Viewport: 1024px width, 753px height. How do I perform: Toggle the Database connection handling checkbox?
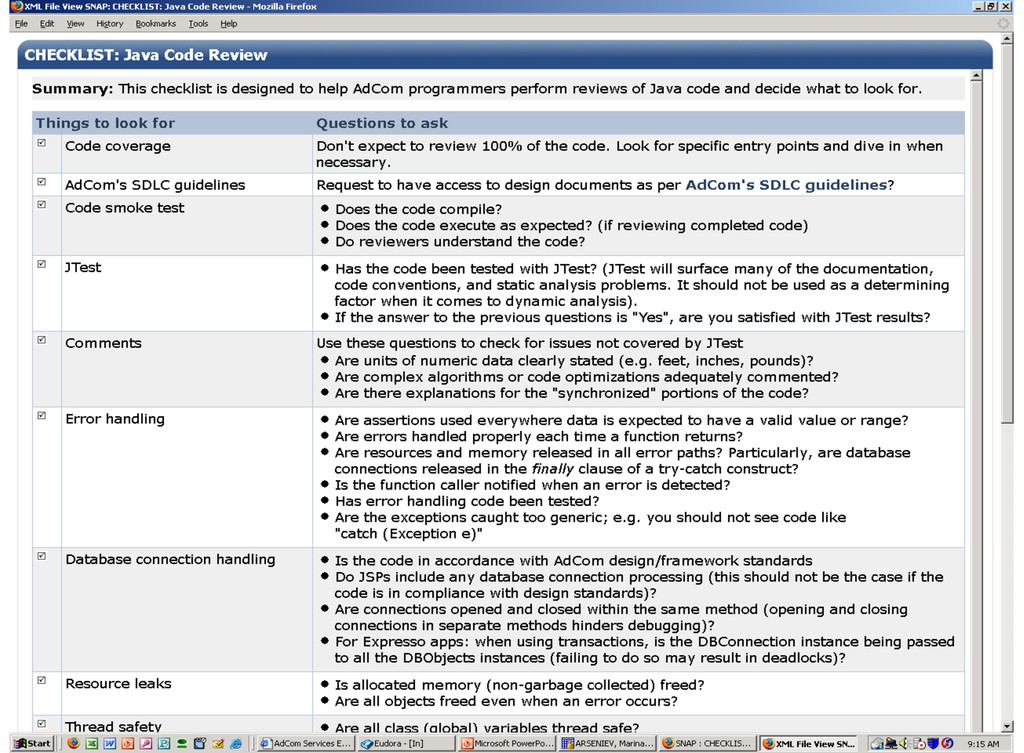[42, 556]
